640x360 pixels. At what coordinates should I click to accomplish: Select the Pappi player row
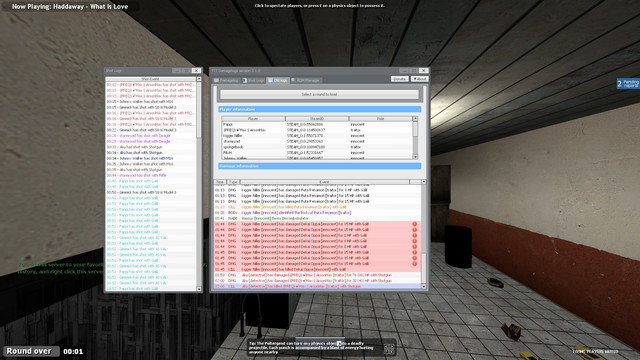317,124
